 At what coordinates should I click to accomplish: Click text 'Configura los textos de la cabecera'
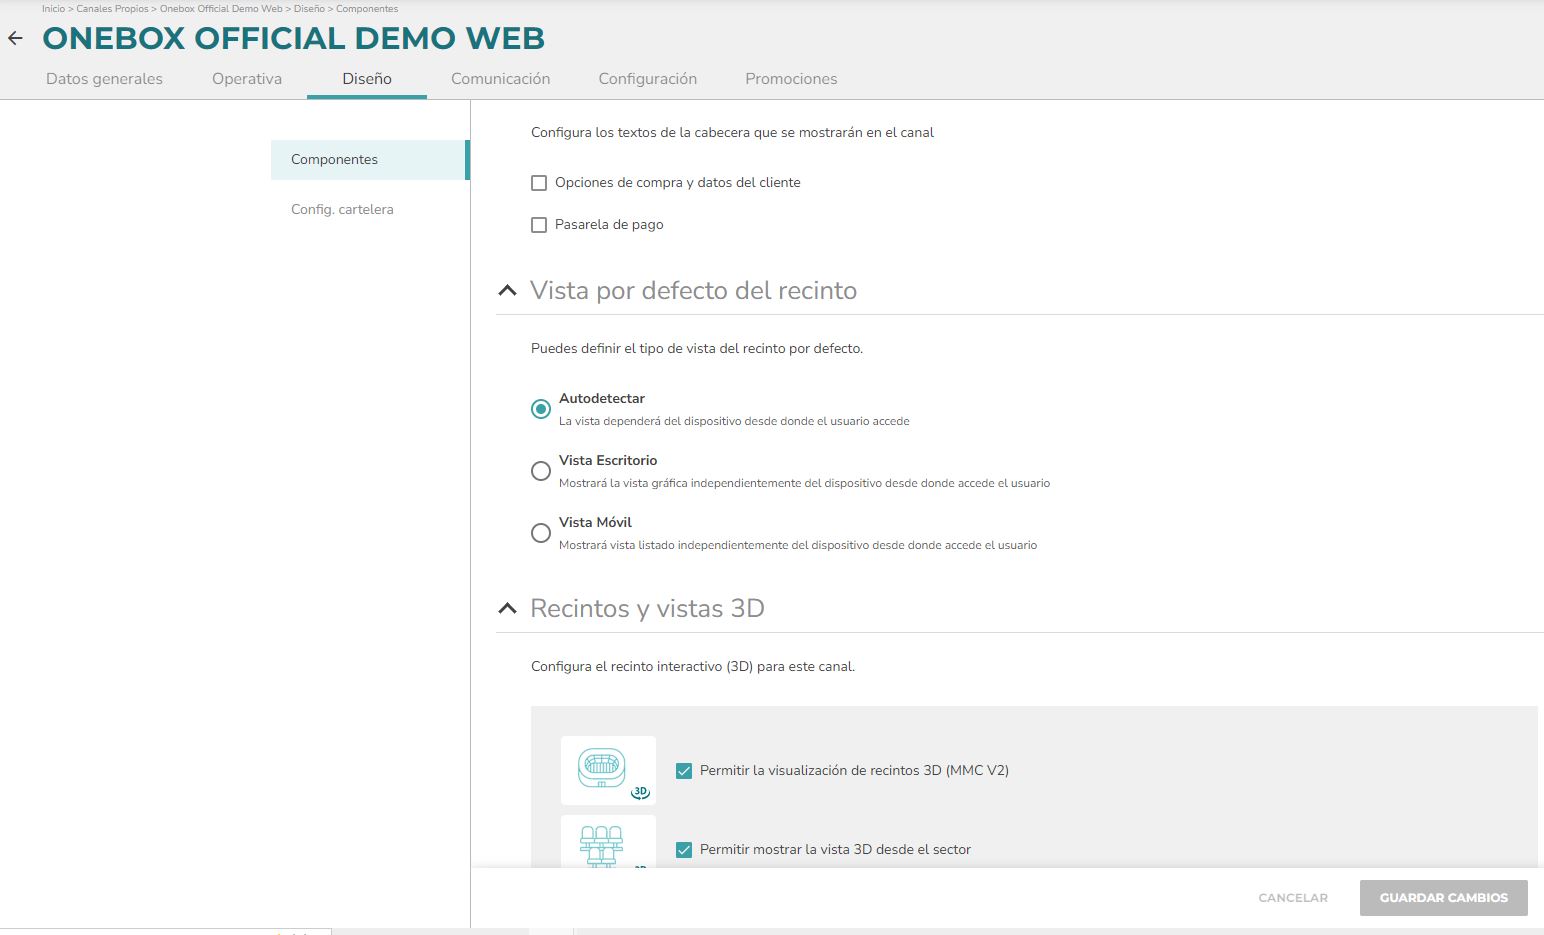[732, 132]
